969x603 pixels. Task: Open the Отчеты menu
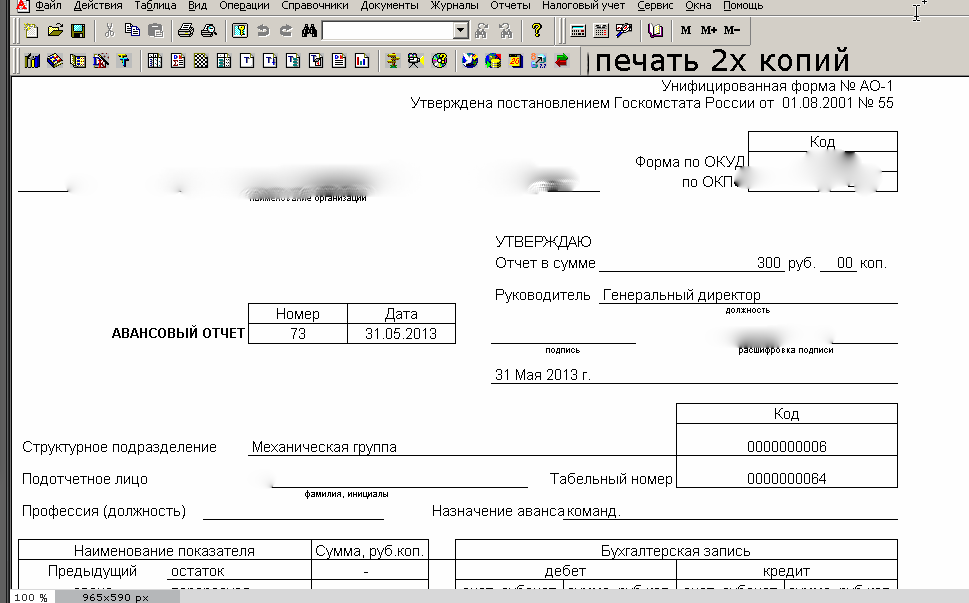pos(510,6)
